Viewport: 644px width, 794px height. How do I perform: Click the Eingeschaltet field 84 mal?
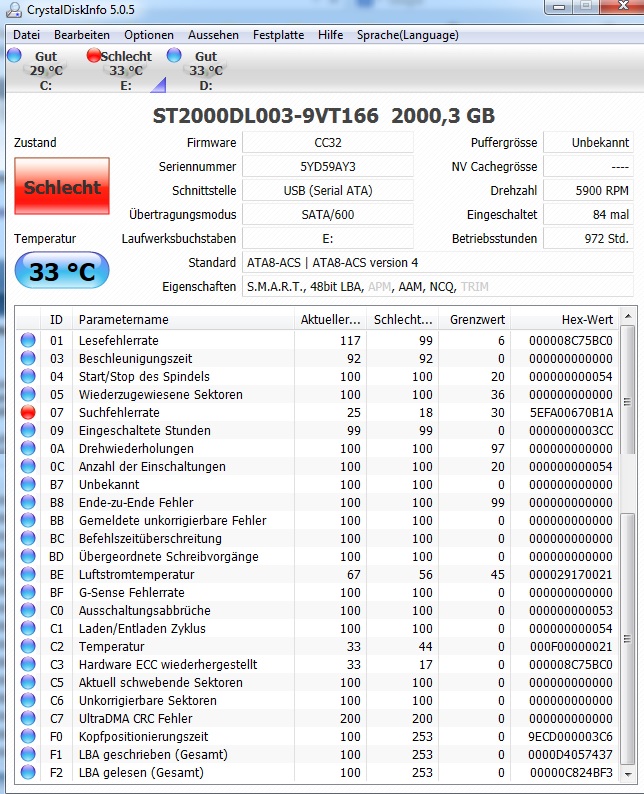tap(588, 215)
